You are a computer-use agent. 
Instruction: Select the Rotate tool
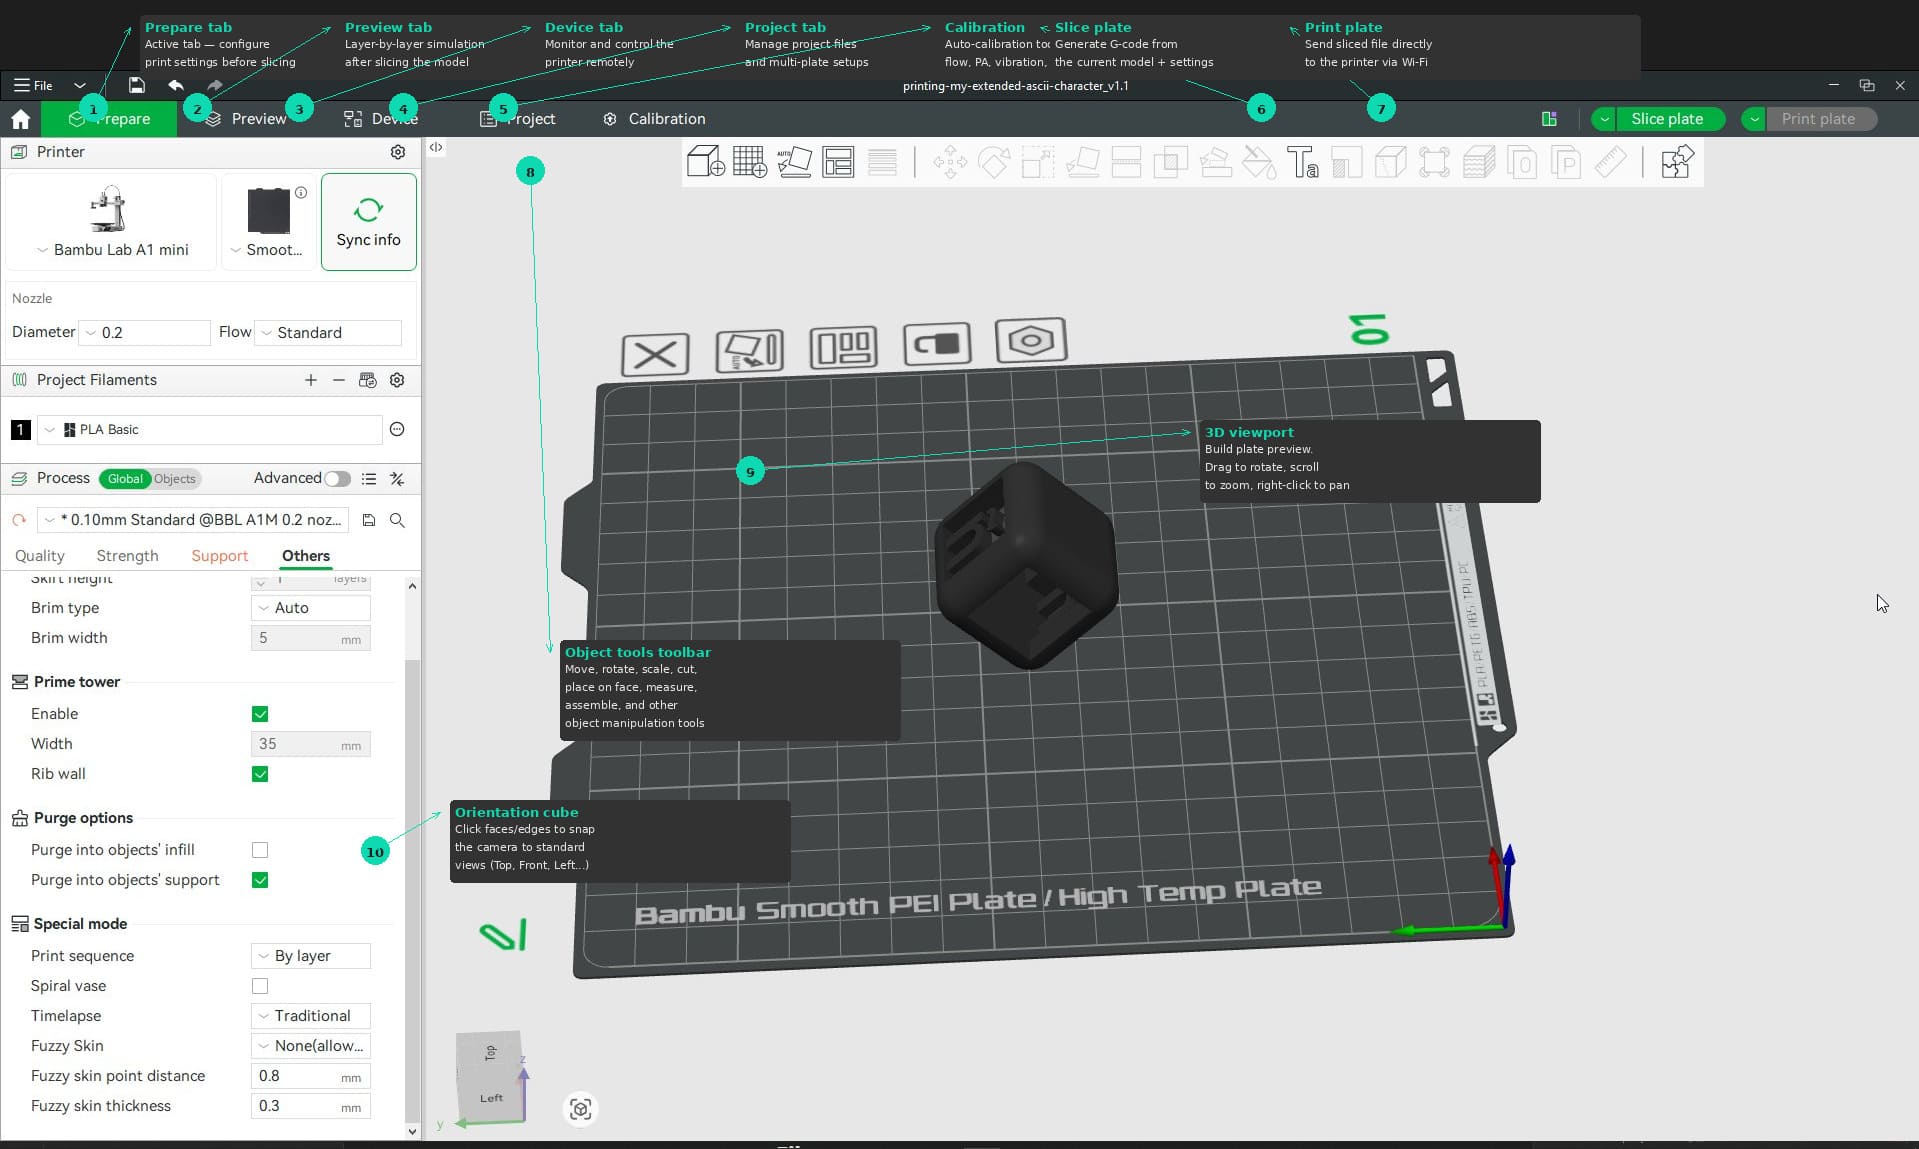[x=993, y=162]
